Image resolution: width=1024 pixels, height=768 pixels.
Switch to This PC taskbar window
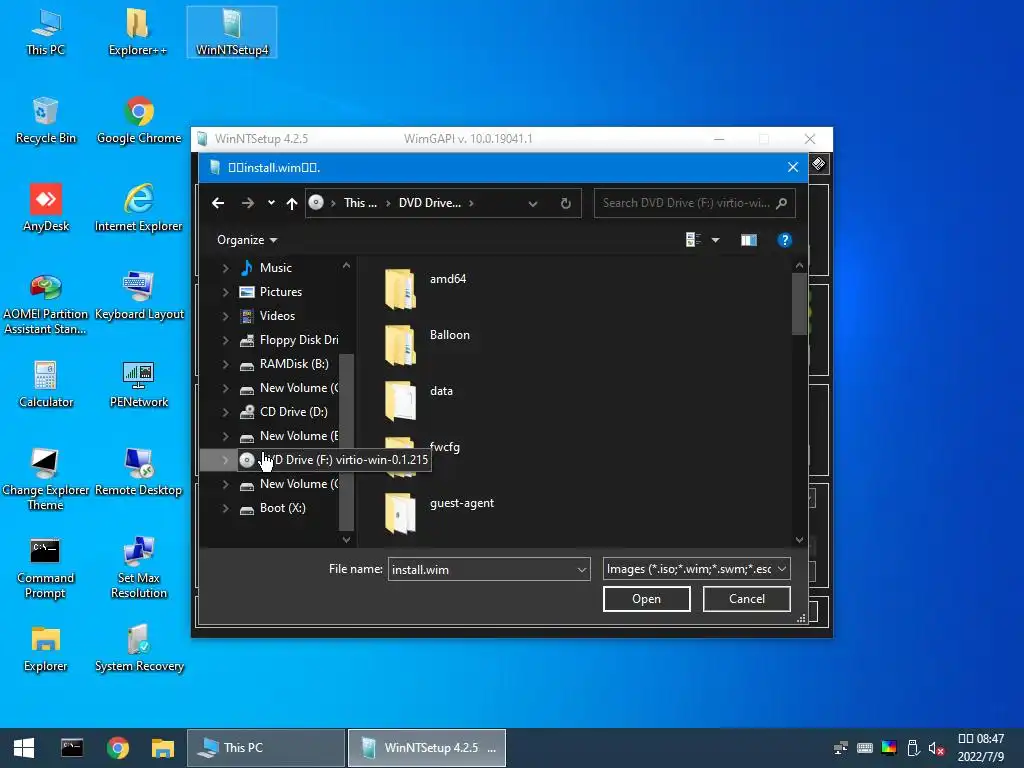266,748
